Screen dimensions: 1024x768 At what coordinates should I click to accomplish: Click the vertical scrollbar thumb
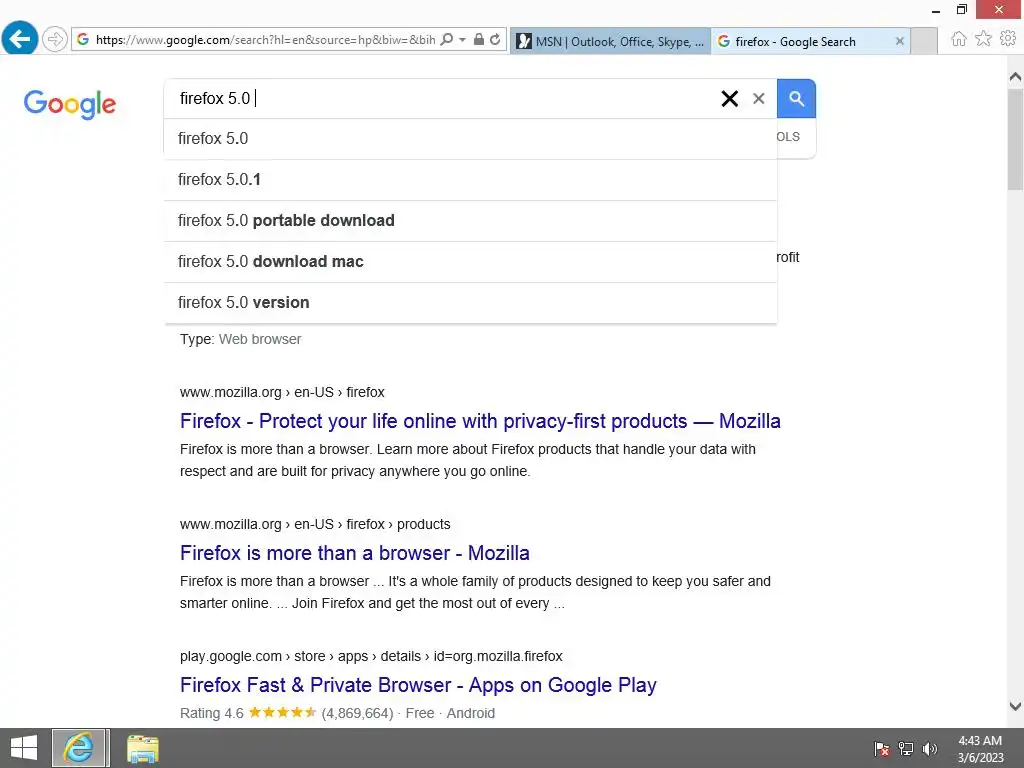click(x=1015, y=140)
